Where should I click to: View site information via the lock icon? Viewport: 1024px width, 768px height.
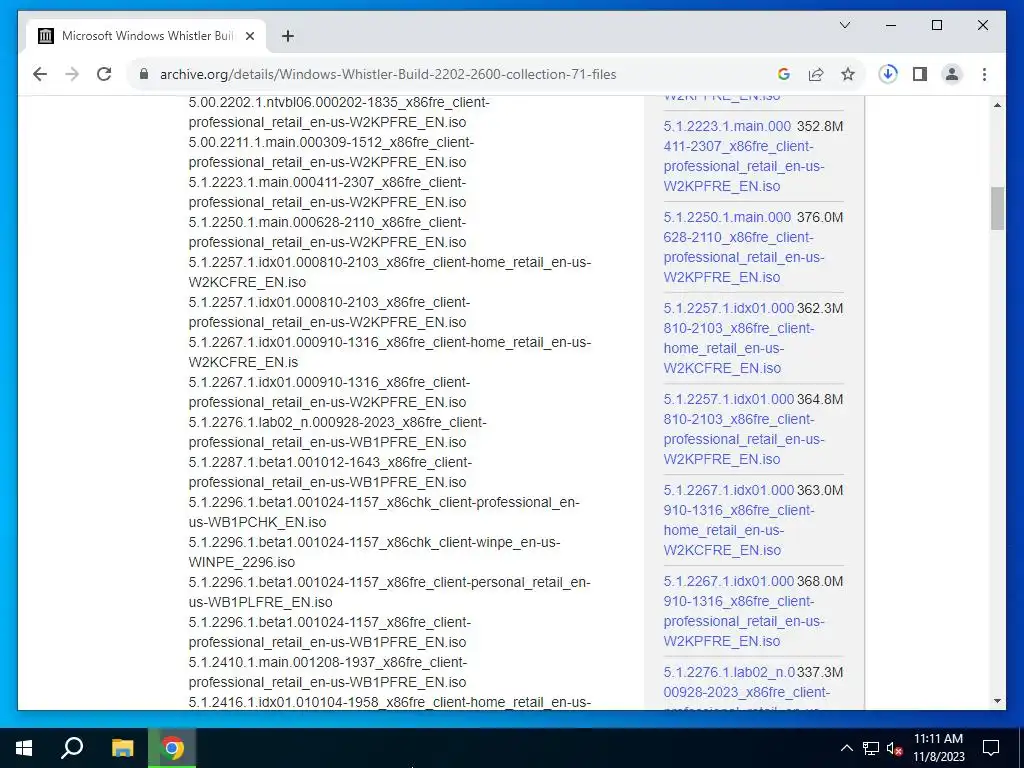click(144, 74)
